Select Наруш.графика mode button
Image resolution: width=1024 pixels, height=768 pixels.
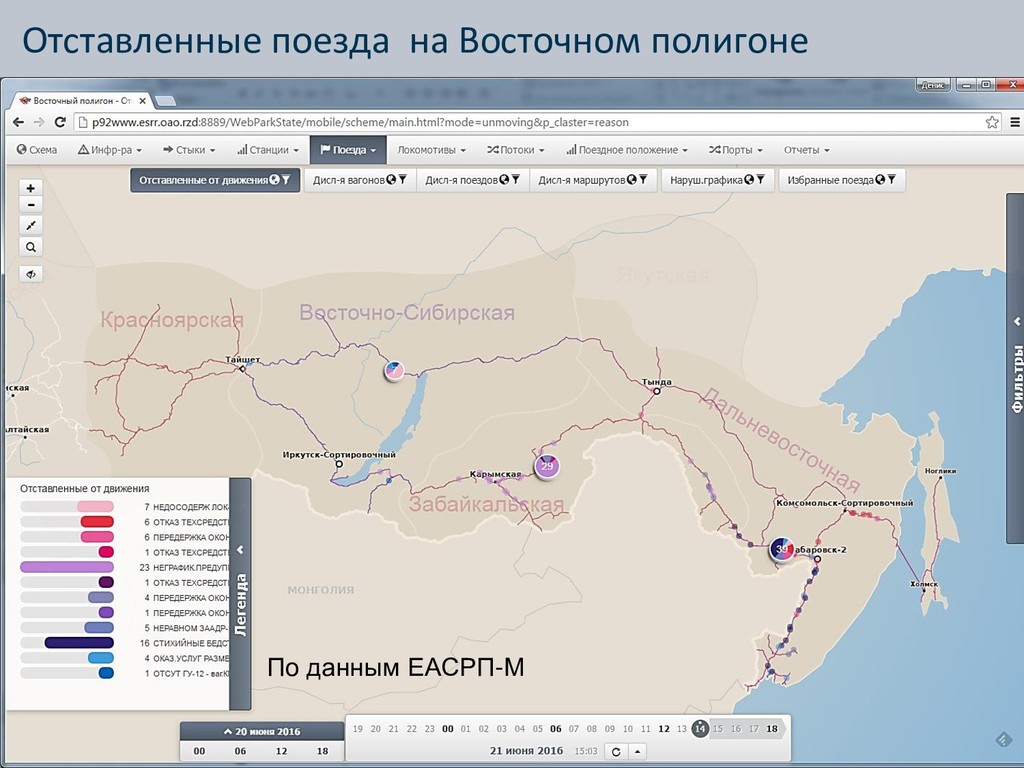point(717,180)
